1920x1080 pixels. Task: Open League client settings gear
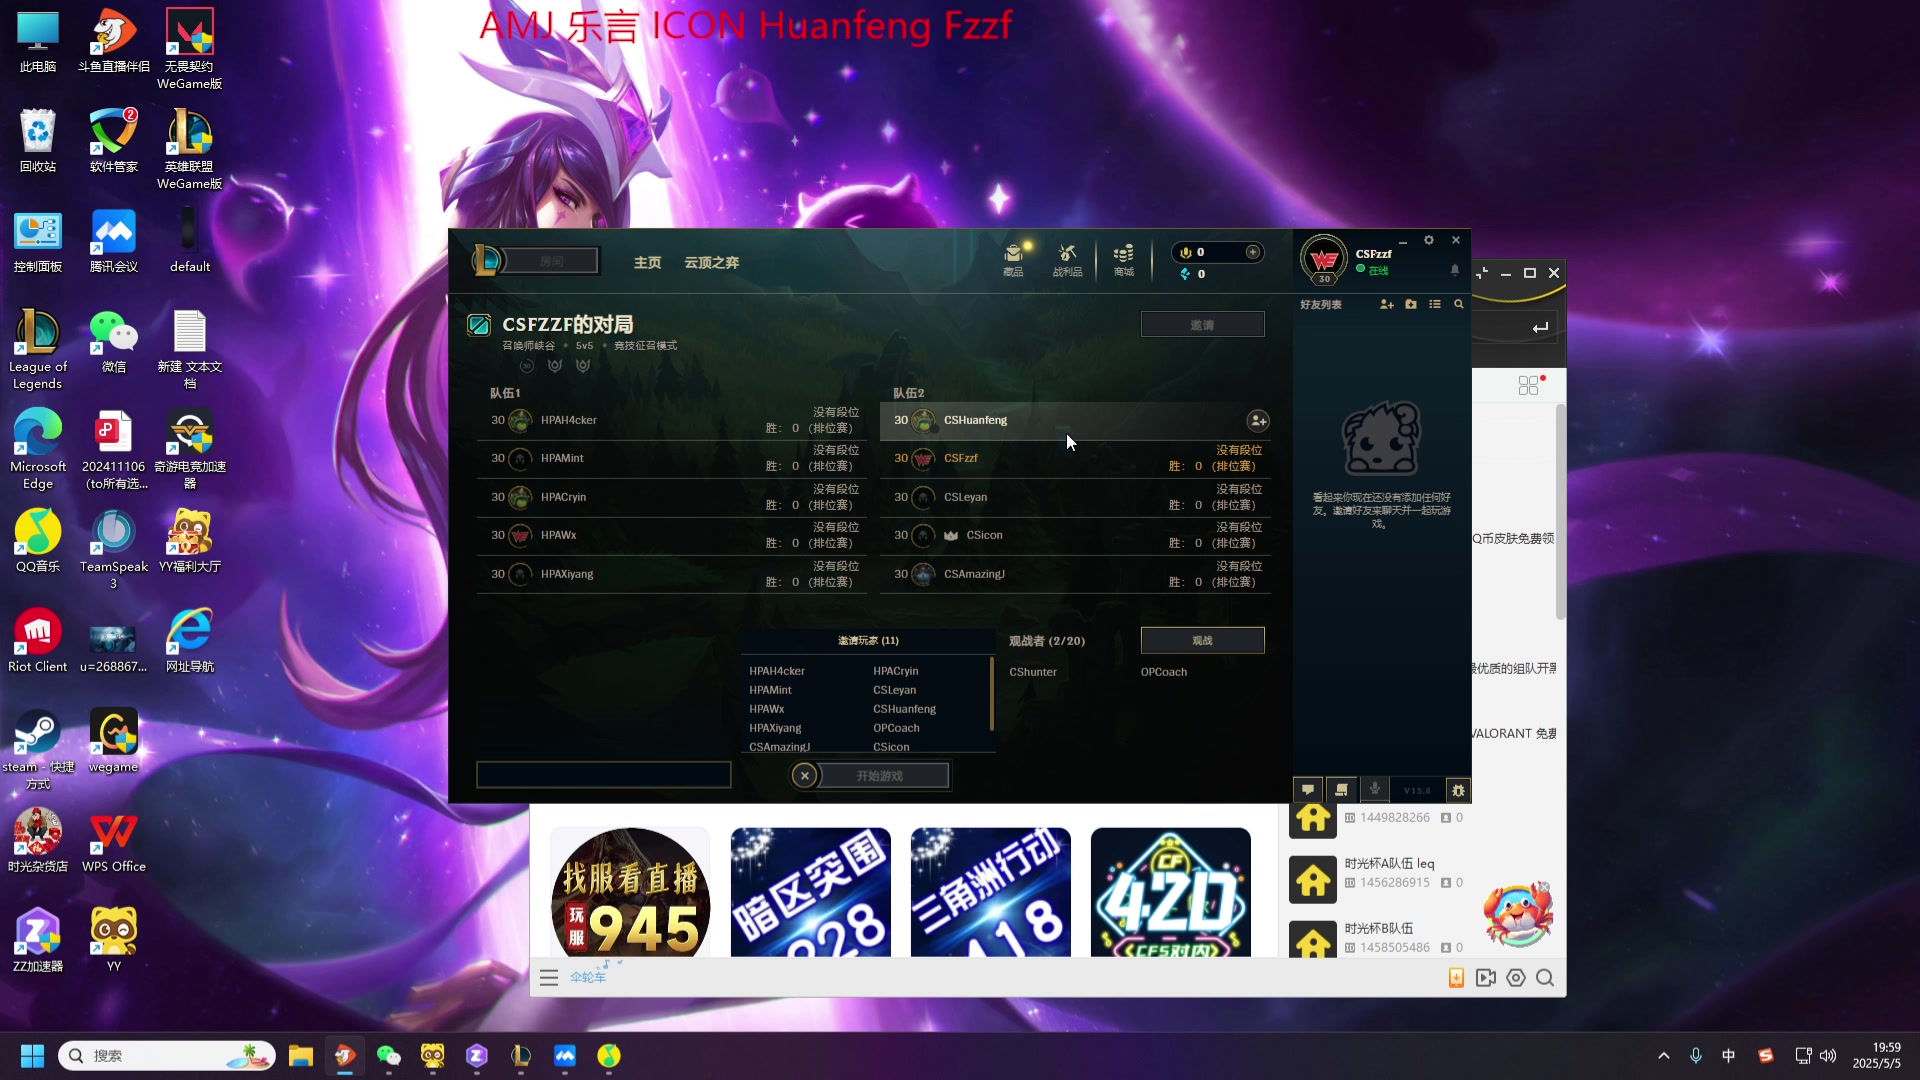[1429, 240]
